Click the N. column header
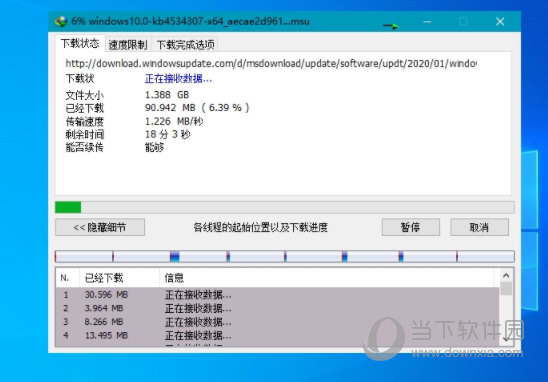548x382 pixels. (x=67, y=278)
